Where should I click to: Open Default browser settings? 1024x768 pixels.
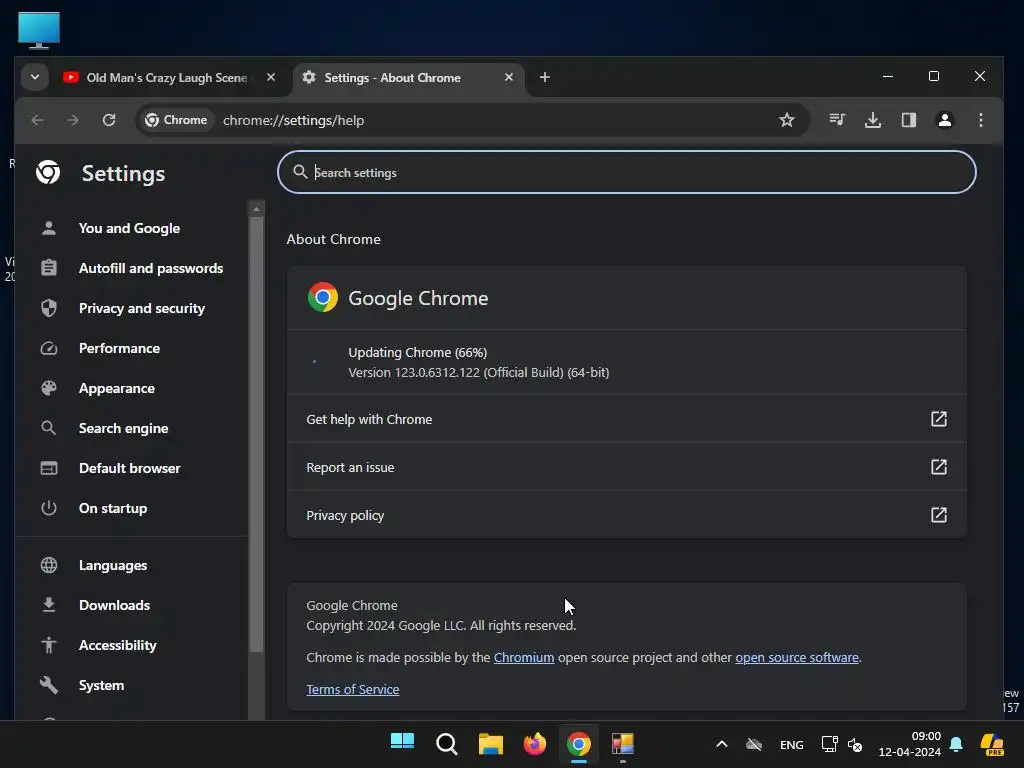tap(130, 468)
